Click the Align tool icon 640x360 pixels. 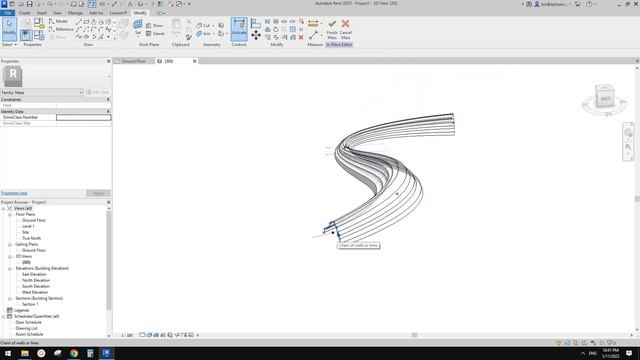(256, 23)
